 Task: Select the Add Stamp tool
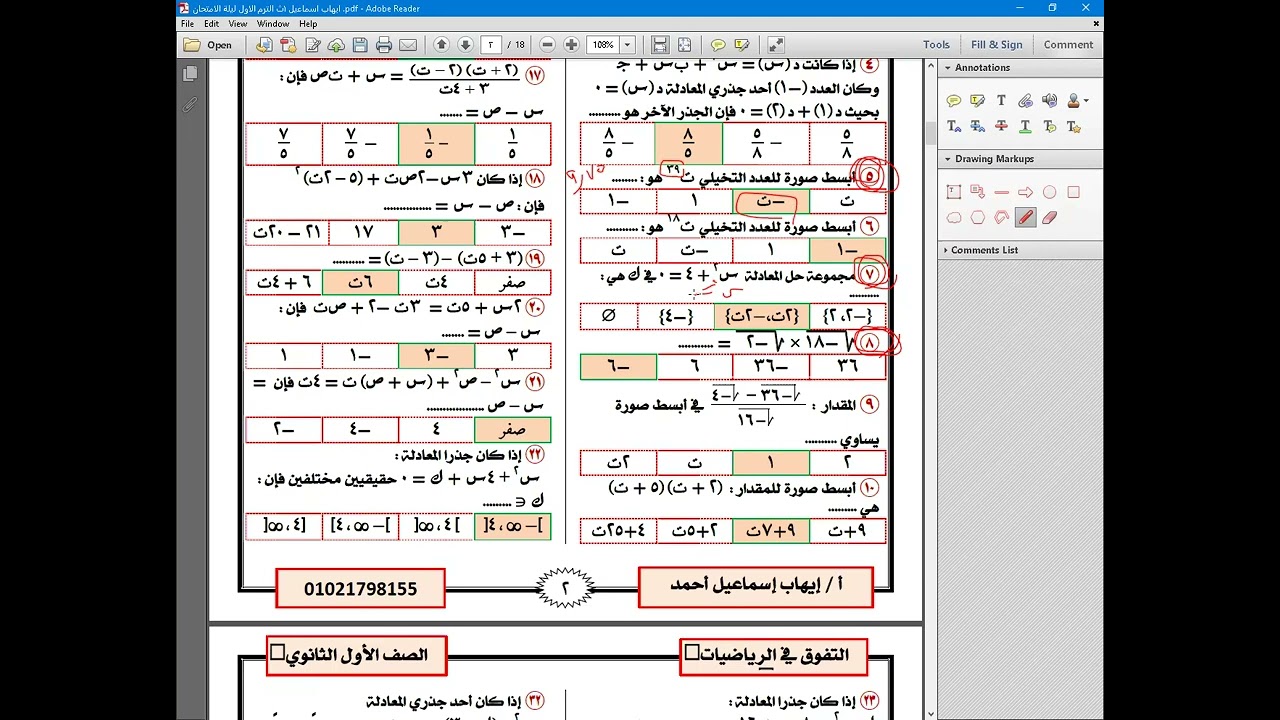(x=1073, y=101)
